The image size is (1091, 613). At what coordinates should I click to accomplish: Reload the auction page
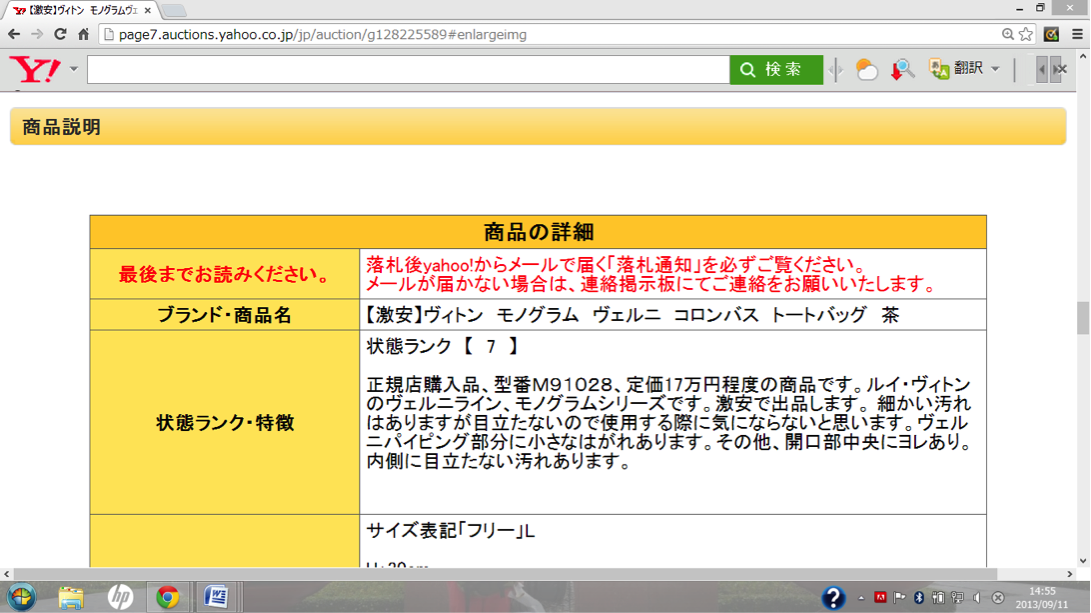tap(61, 34)
